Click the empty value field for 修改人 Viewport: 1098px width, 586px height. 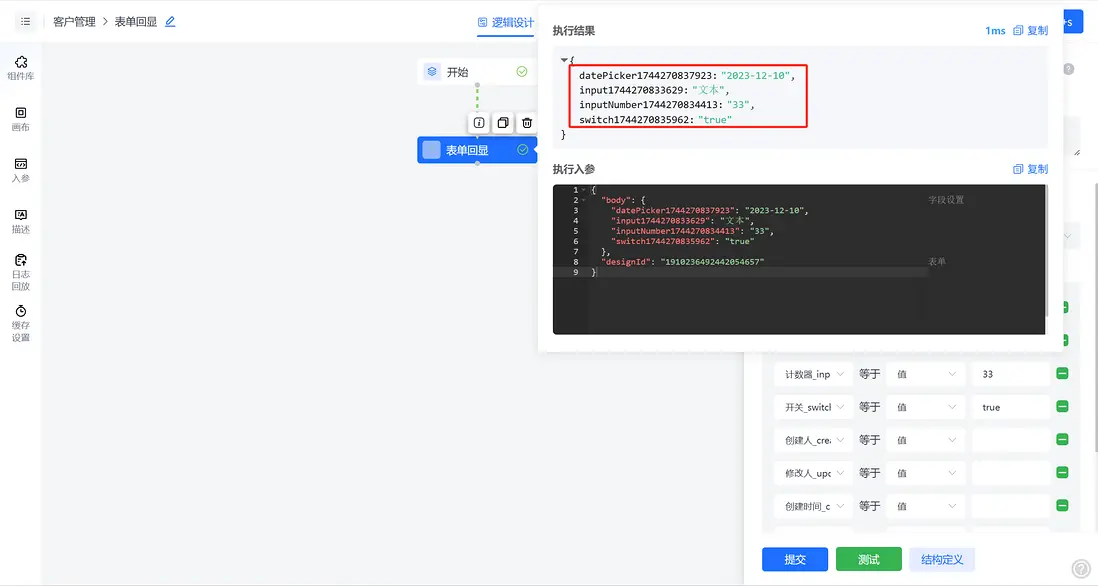pos(1010,473)
